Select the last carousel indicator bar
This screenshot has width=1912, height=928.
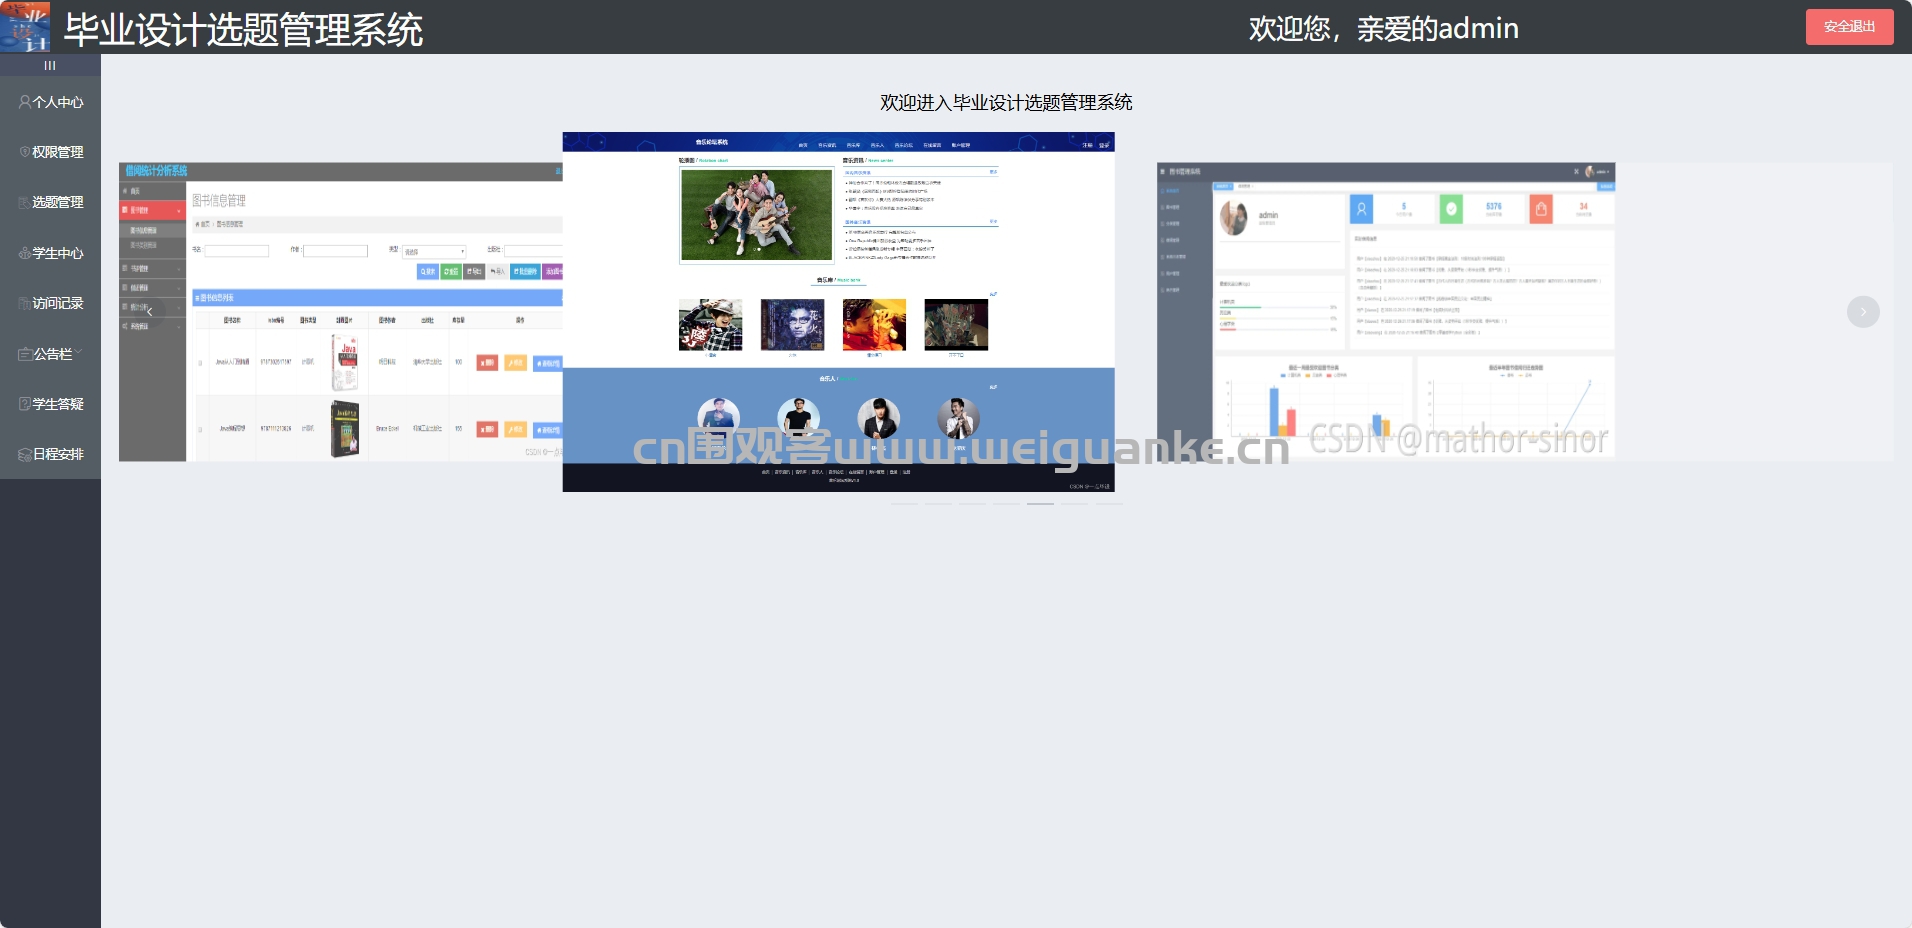click(1109, 504)
